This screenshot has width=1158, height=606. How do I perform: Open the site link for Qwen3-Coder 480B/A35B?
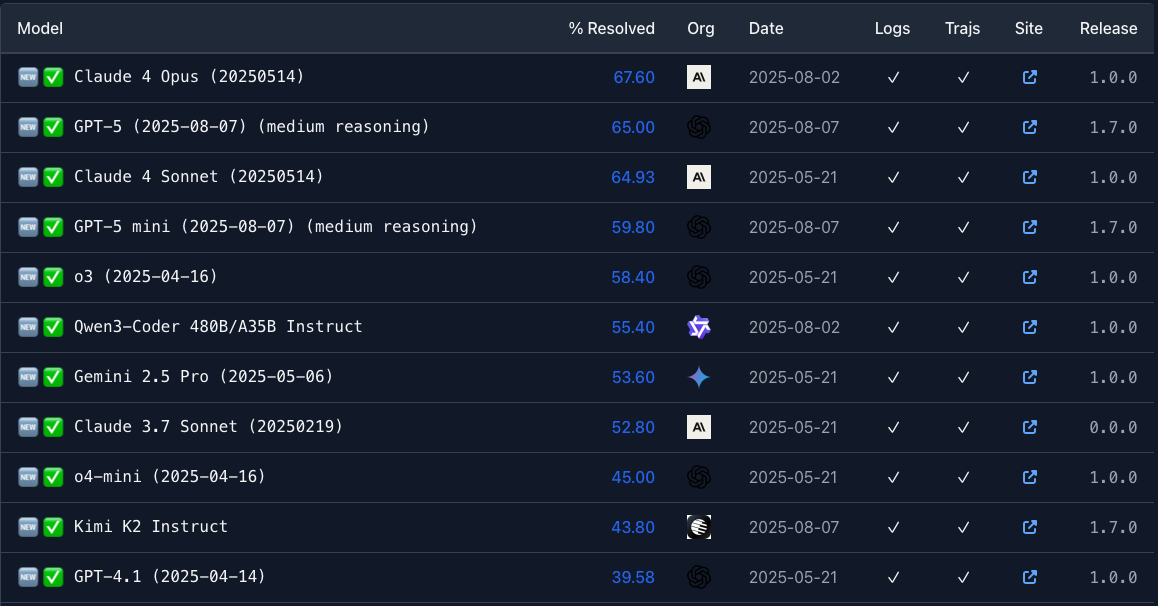(x=1029, y=327)
